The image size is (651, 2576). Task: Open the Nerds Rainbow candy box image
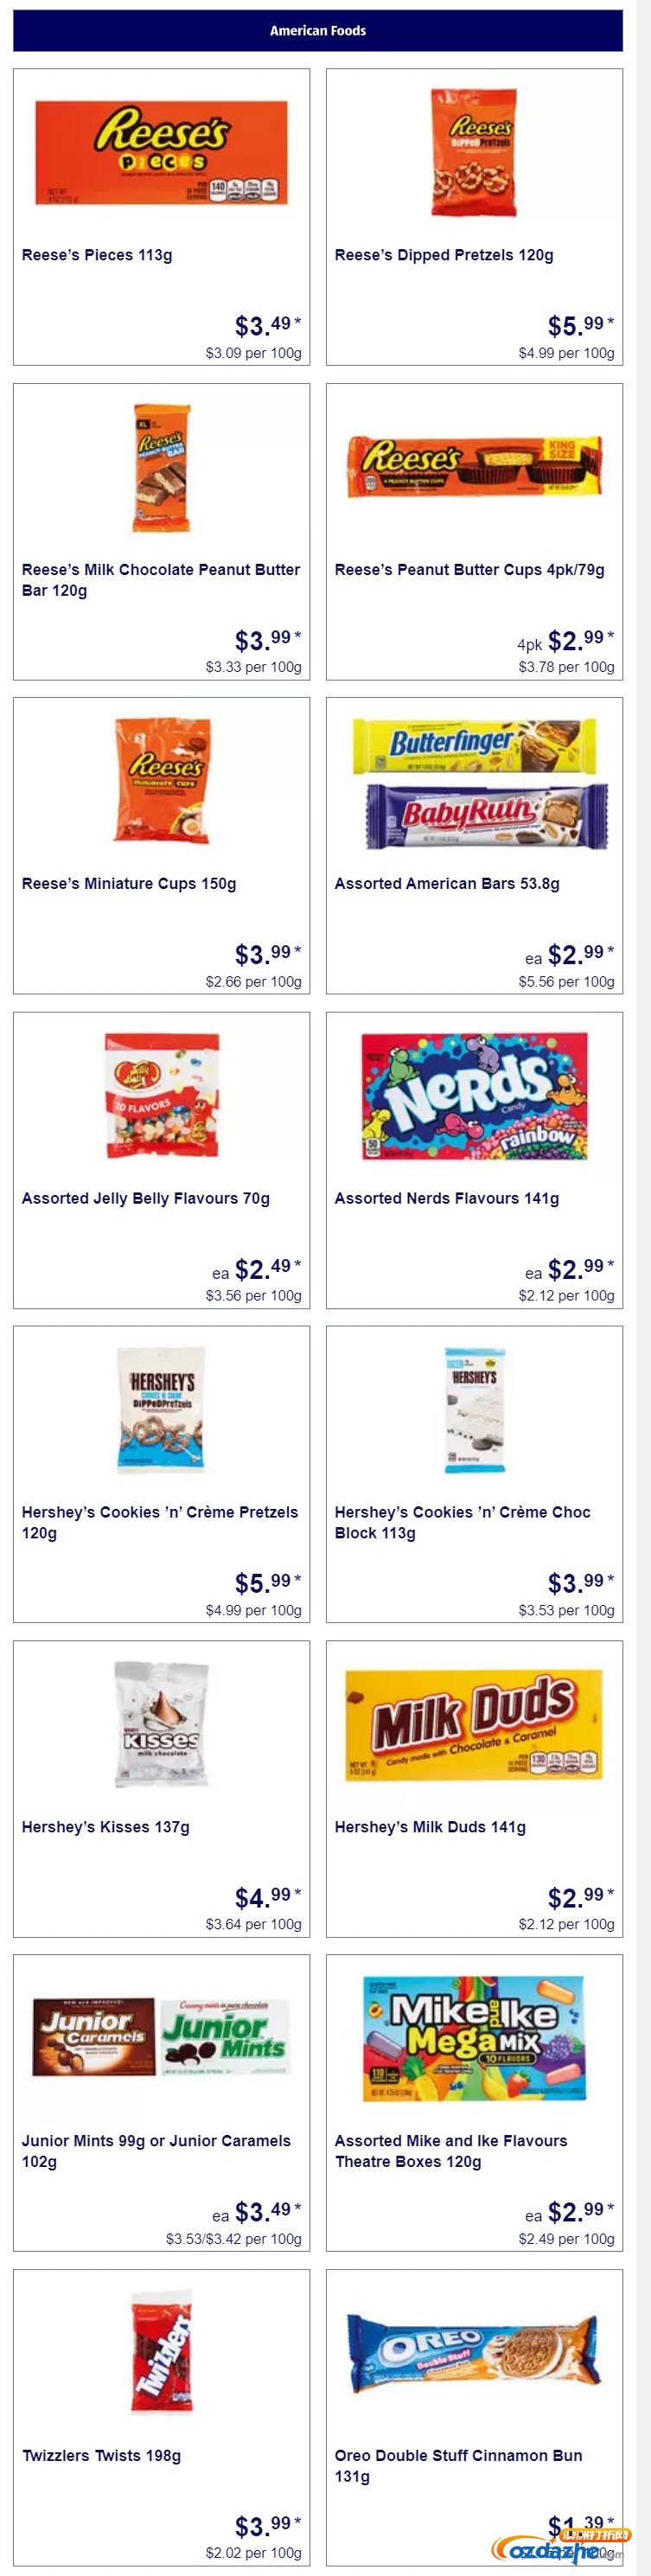[x=474, y=1096]
